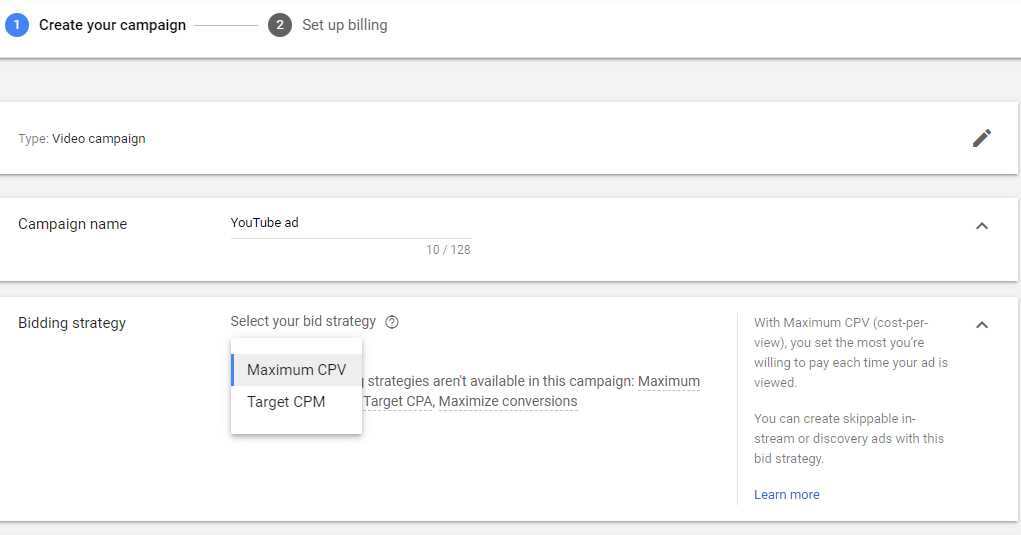Focus the campaign name text field

[x=350, y=223]
